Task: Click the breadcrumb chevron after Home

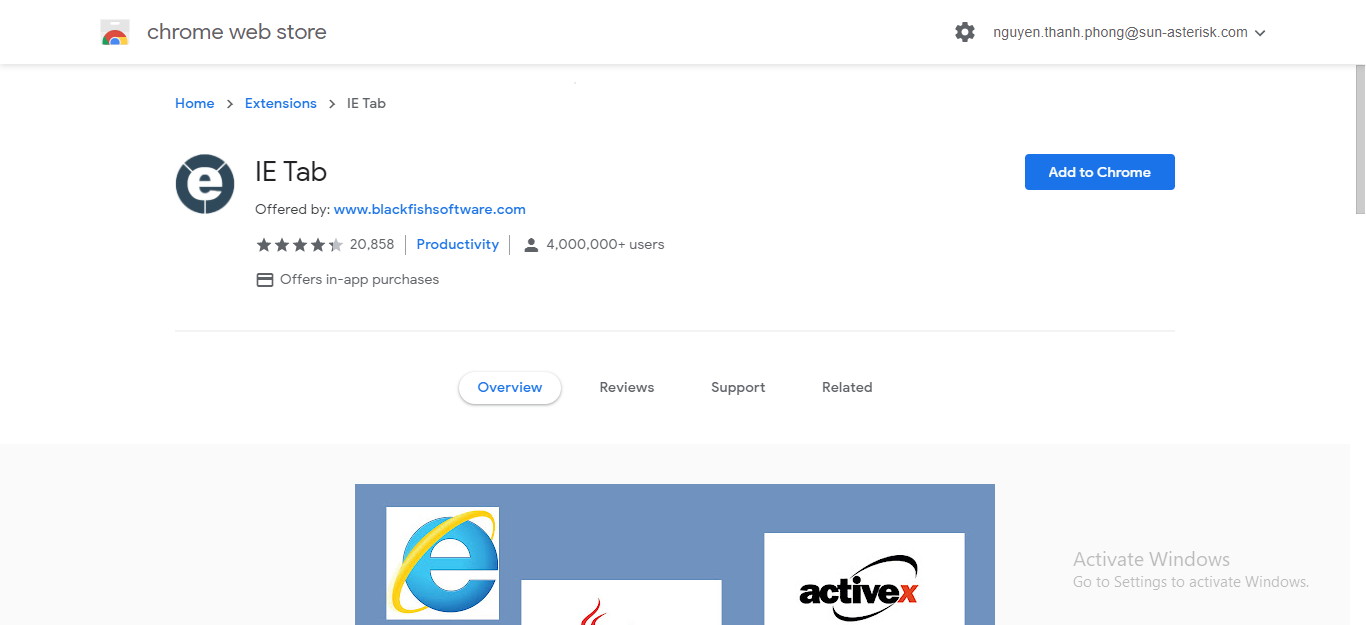Action: point(230,104)
